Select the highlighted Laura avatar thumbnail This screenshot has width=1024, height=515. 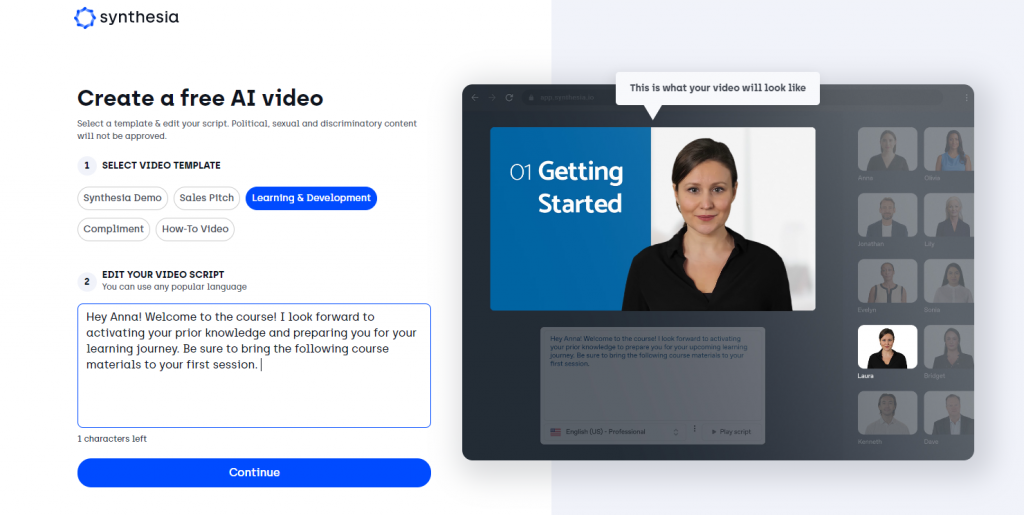tap(887, 347)
